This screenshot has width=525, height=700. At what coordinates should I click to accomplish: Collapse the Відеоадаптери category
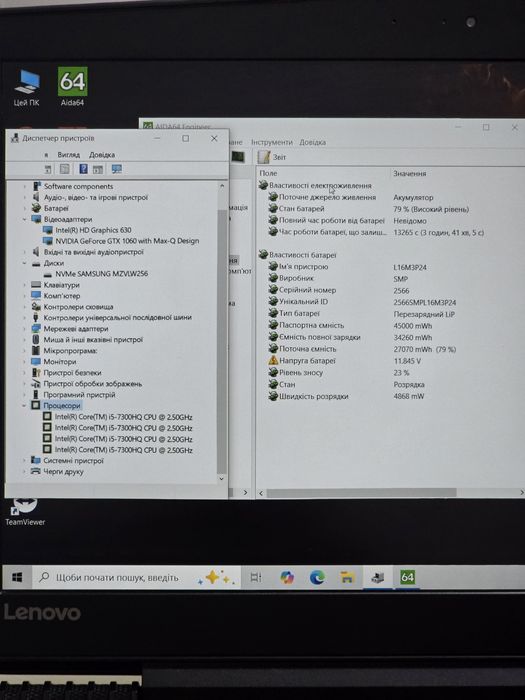tap(25, 219)
